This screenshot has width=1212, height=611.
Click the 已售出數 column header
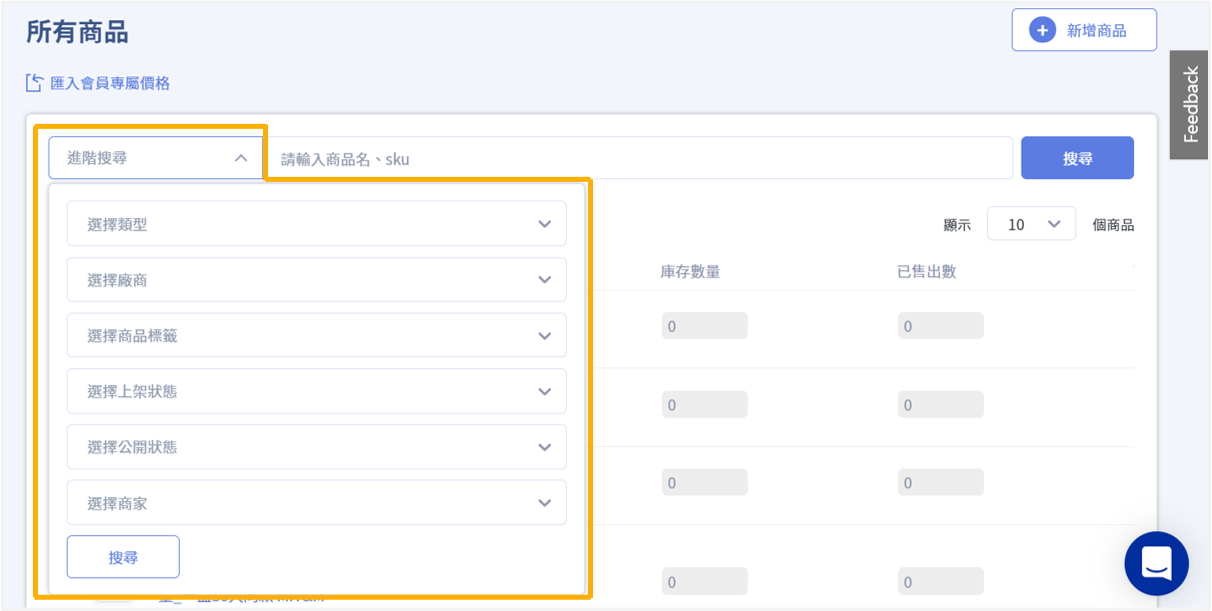click(x=926, y=271)
